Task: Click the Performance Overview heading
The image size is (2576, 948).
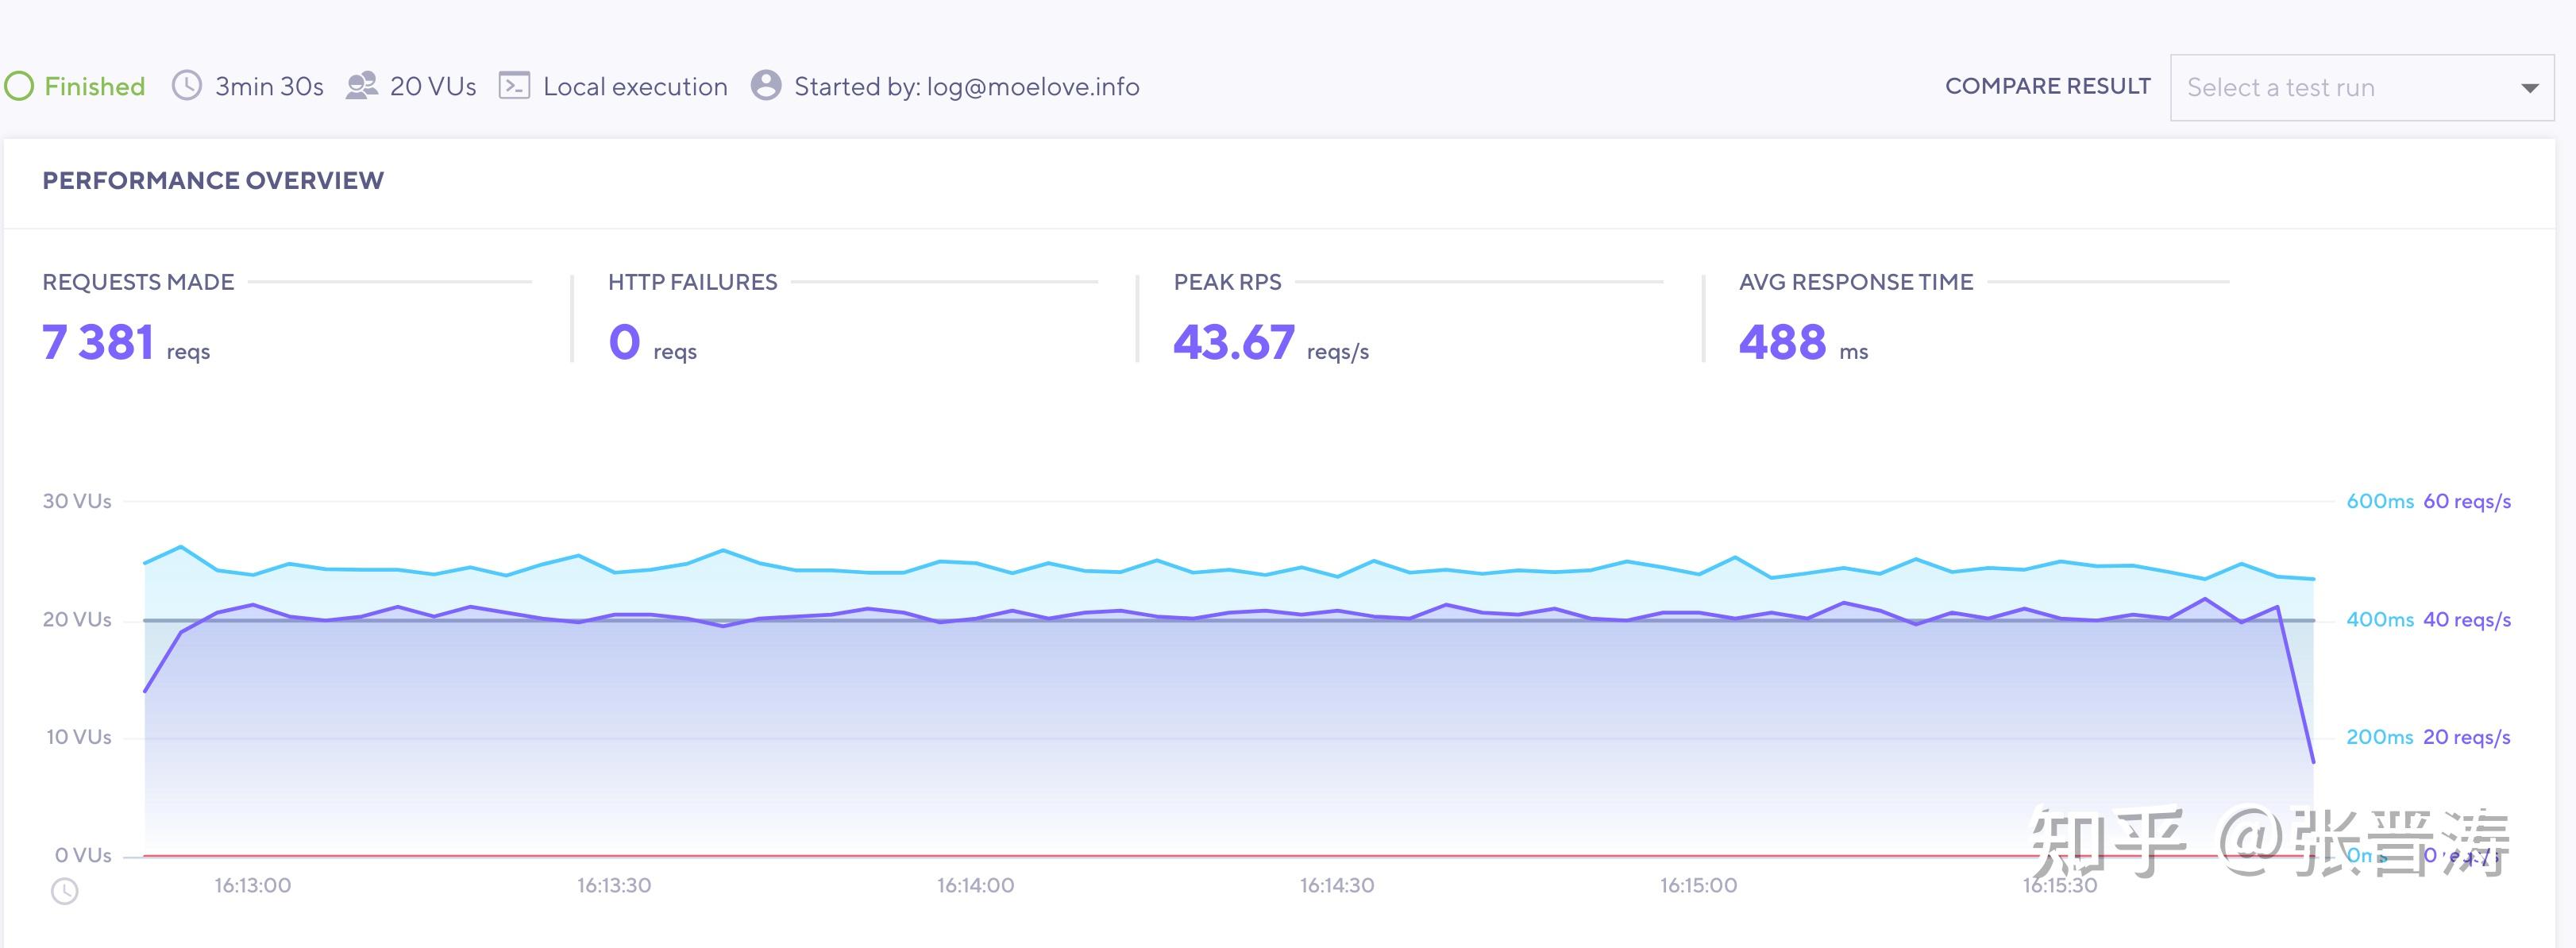Action: coord(213,181)
